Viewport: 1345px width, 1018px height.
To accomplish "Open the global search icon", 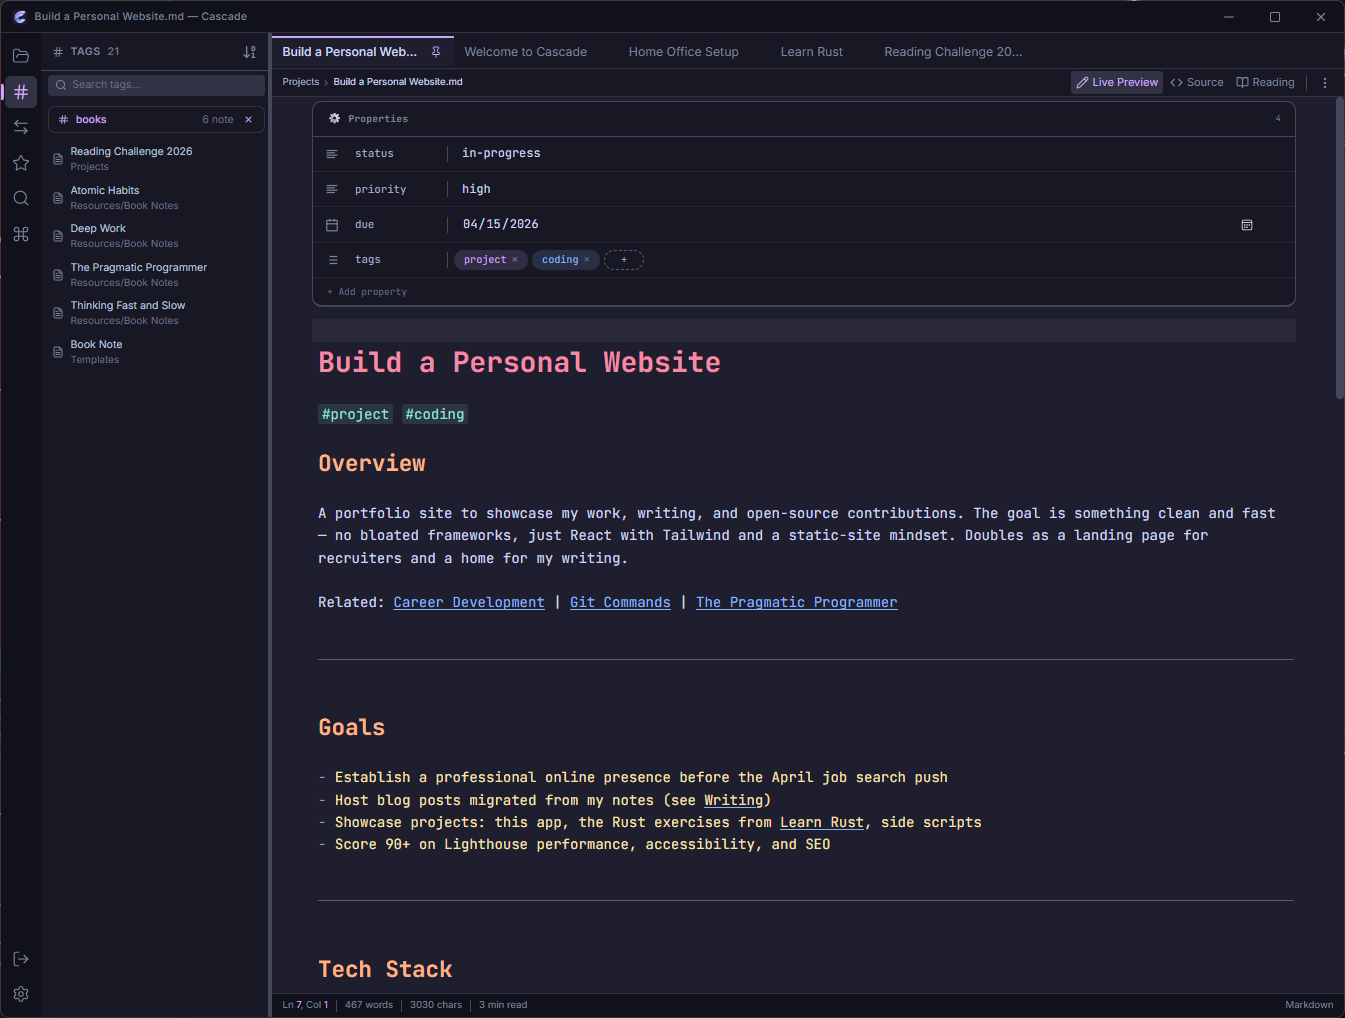I will pyautogui.click(x=21, y=198).
